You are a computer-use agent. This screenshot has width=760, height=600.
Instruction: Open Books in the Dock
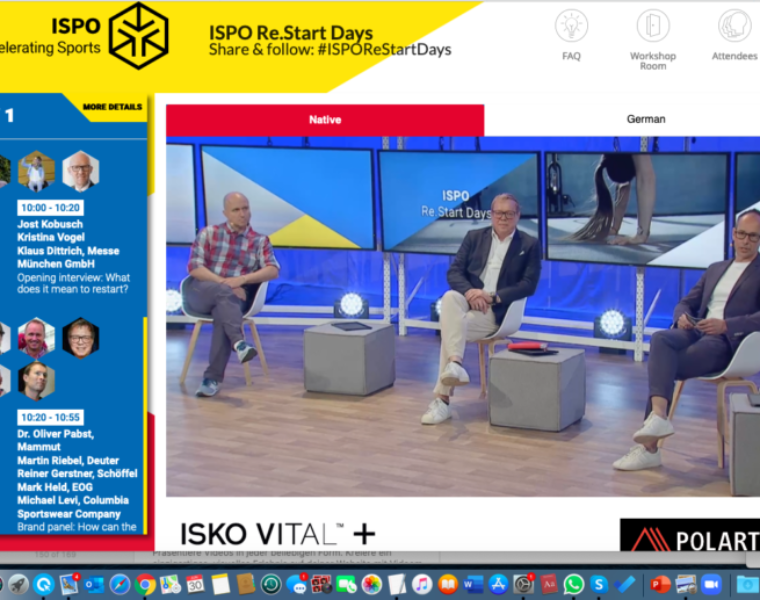[448, 584]
